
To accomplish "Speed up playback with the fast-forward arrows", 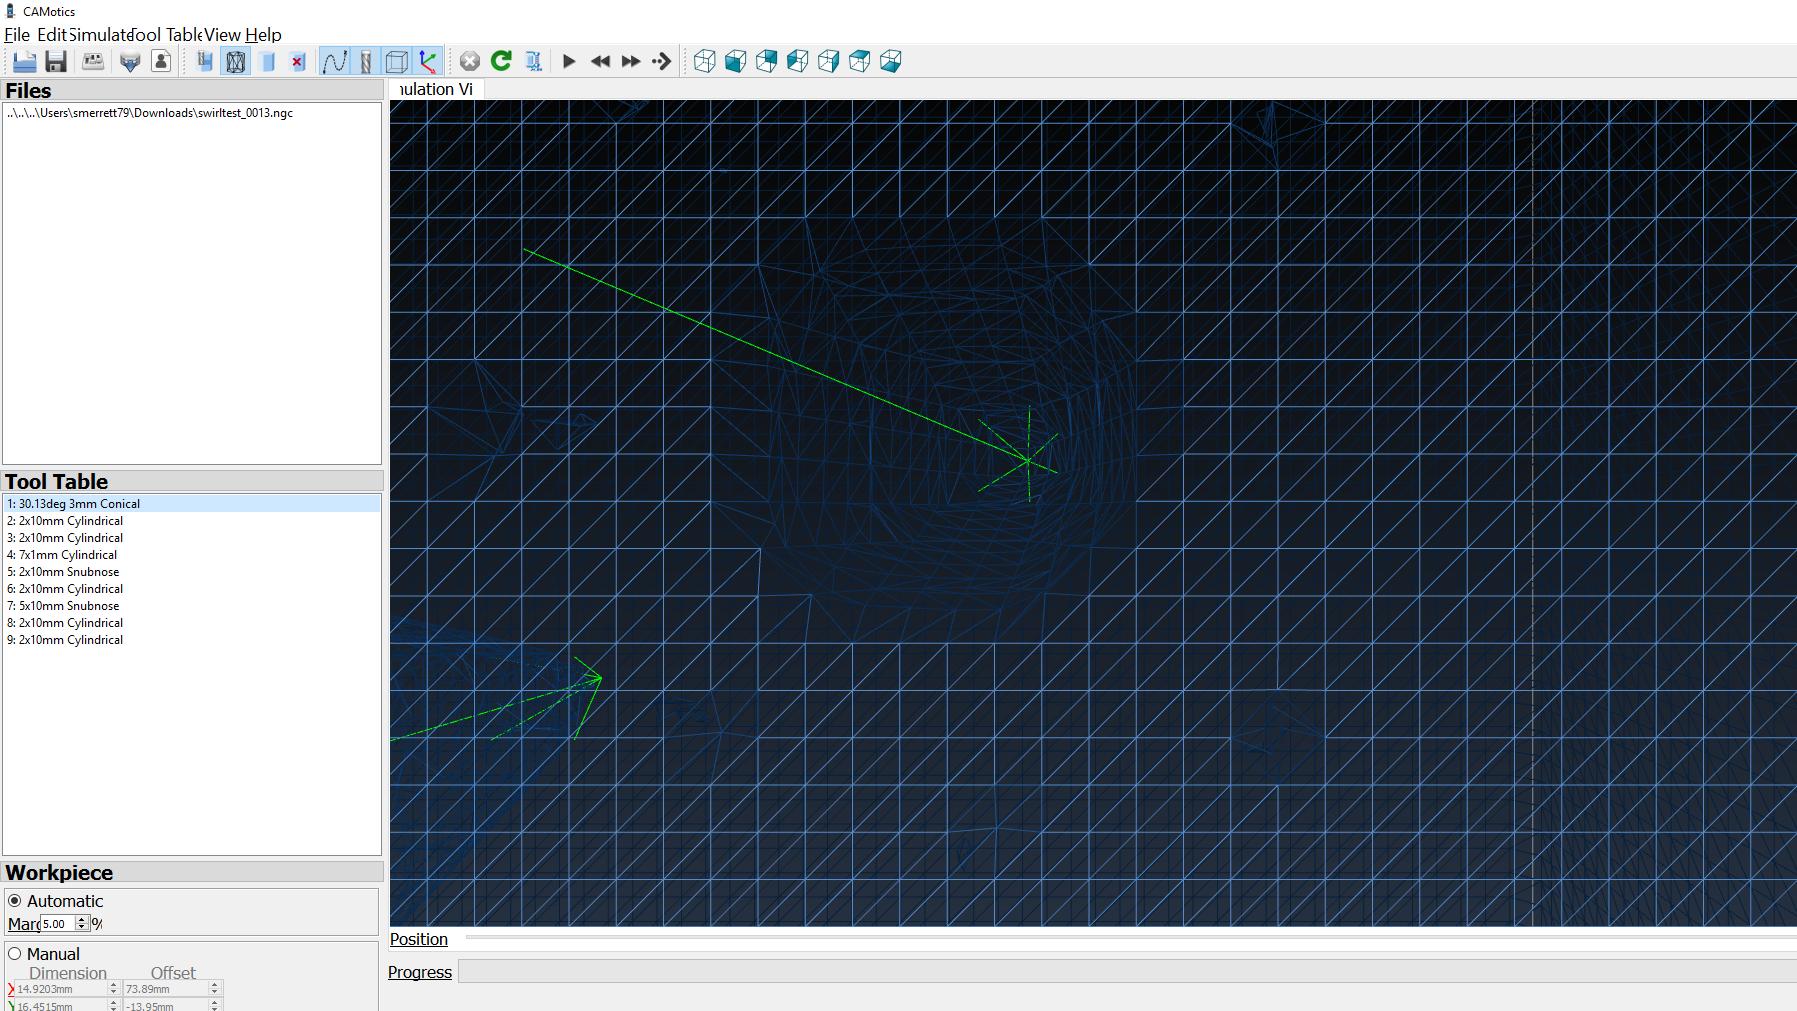I will point(631,62).
